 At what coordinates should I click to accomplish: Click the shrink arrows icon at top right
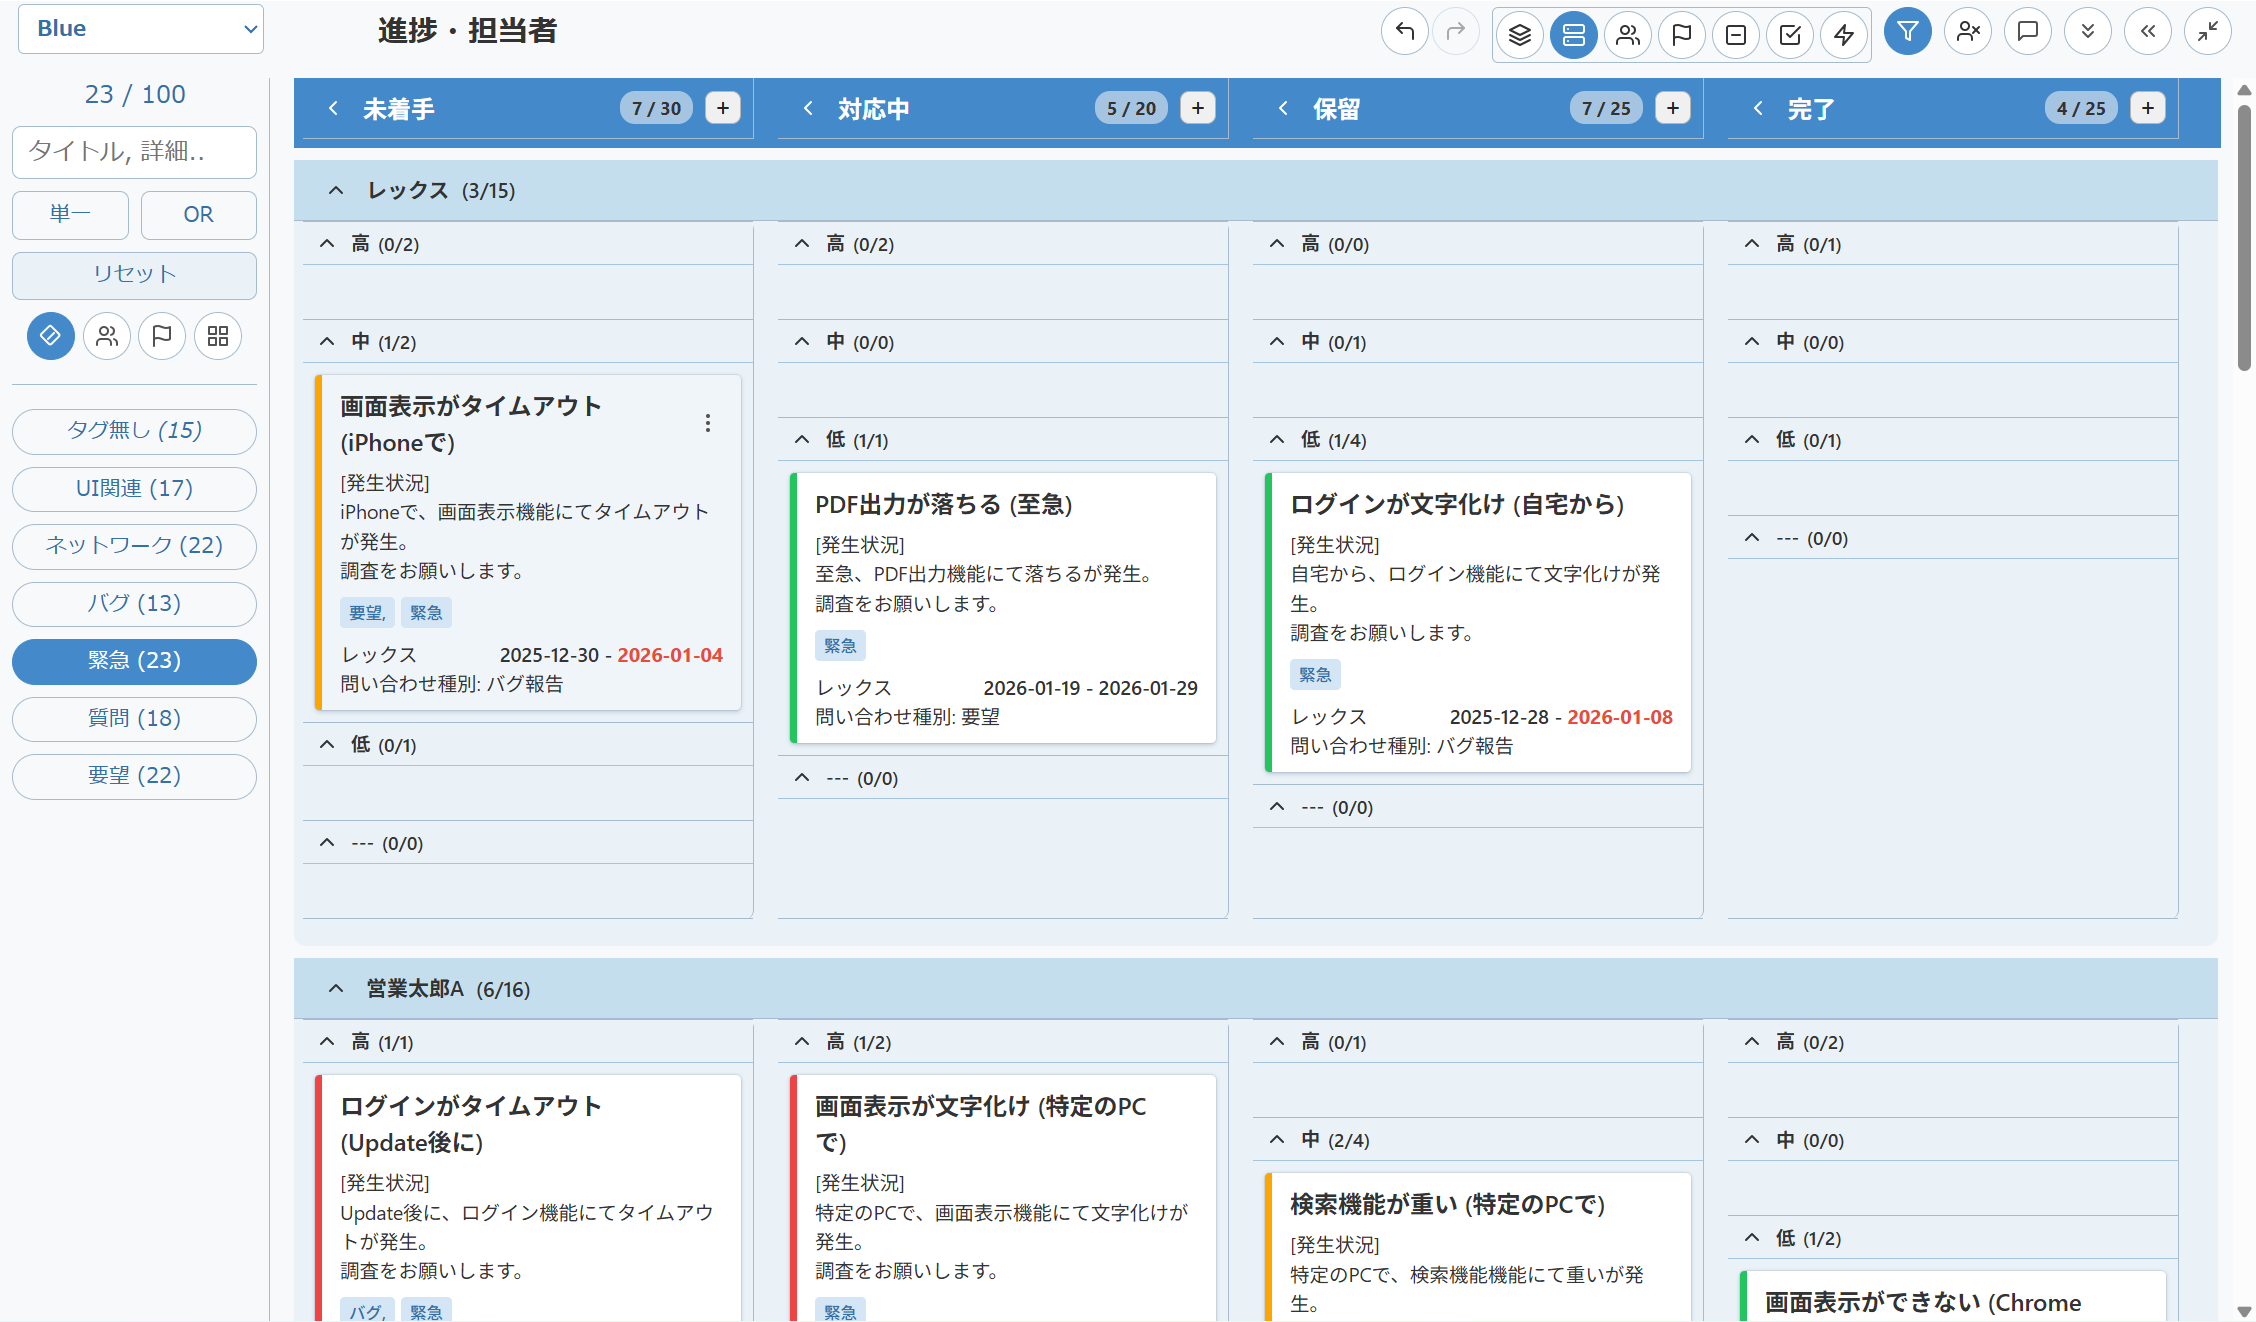[2207, 32]
